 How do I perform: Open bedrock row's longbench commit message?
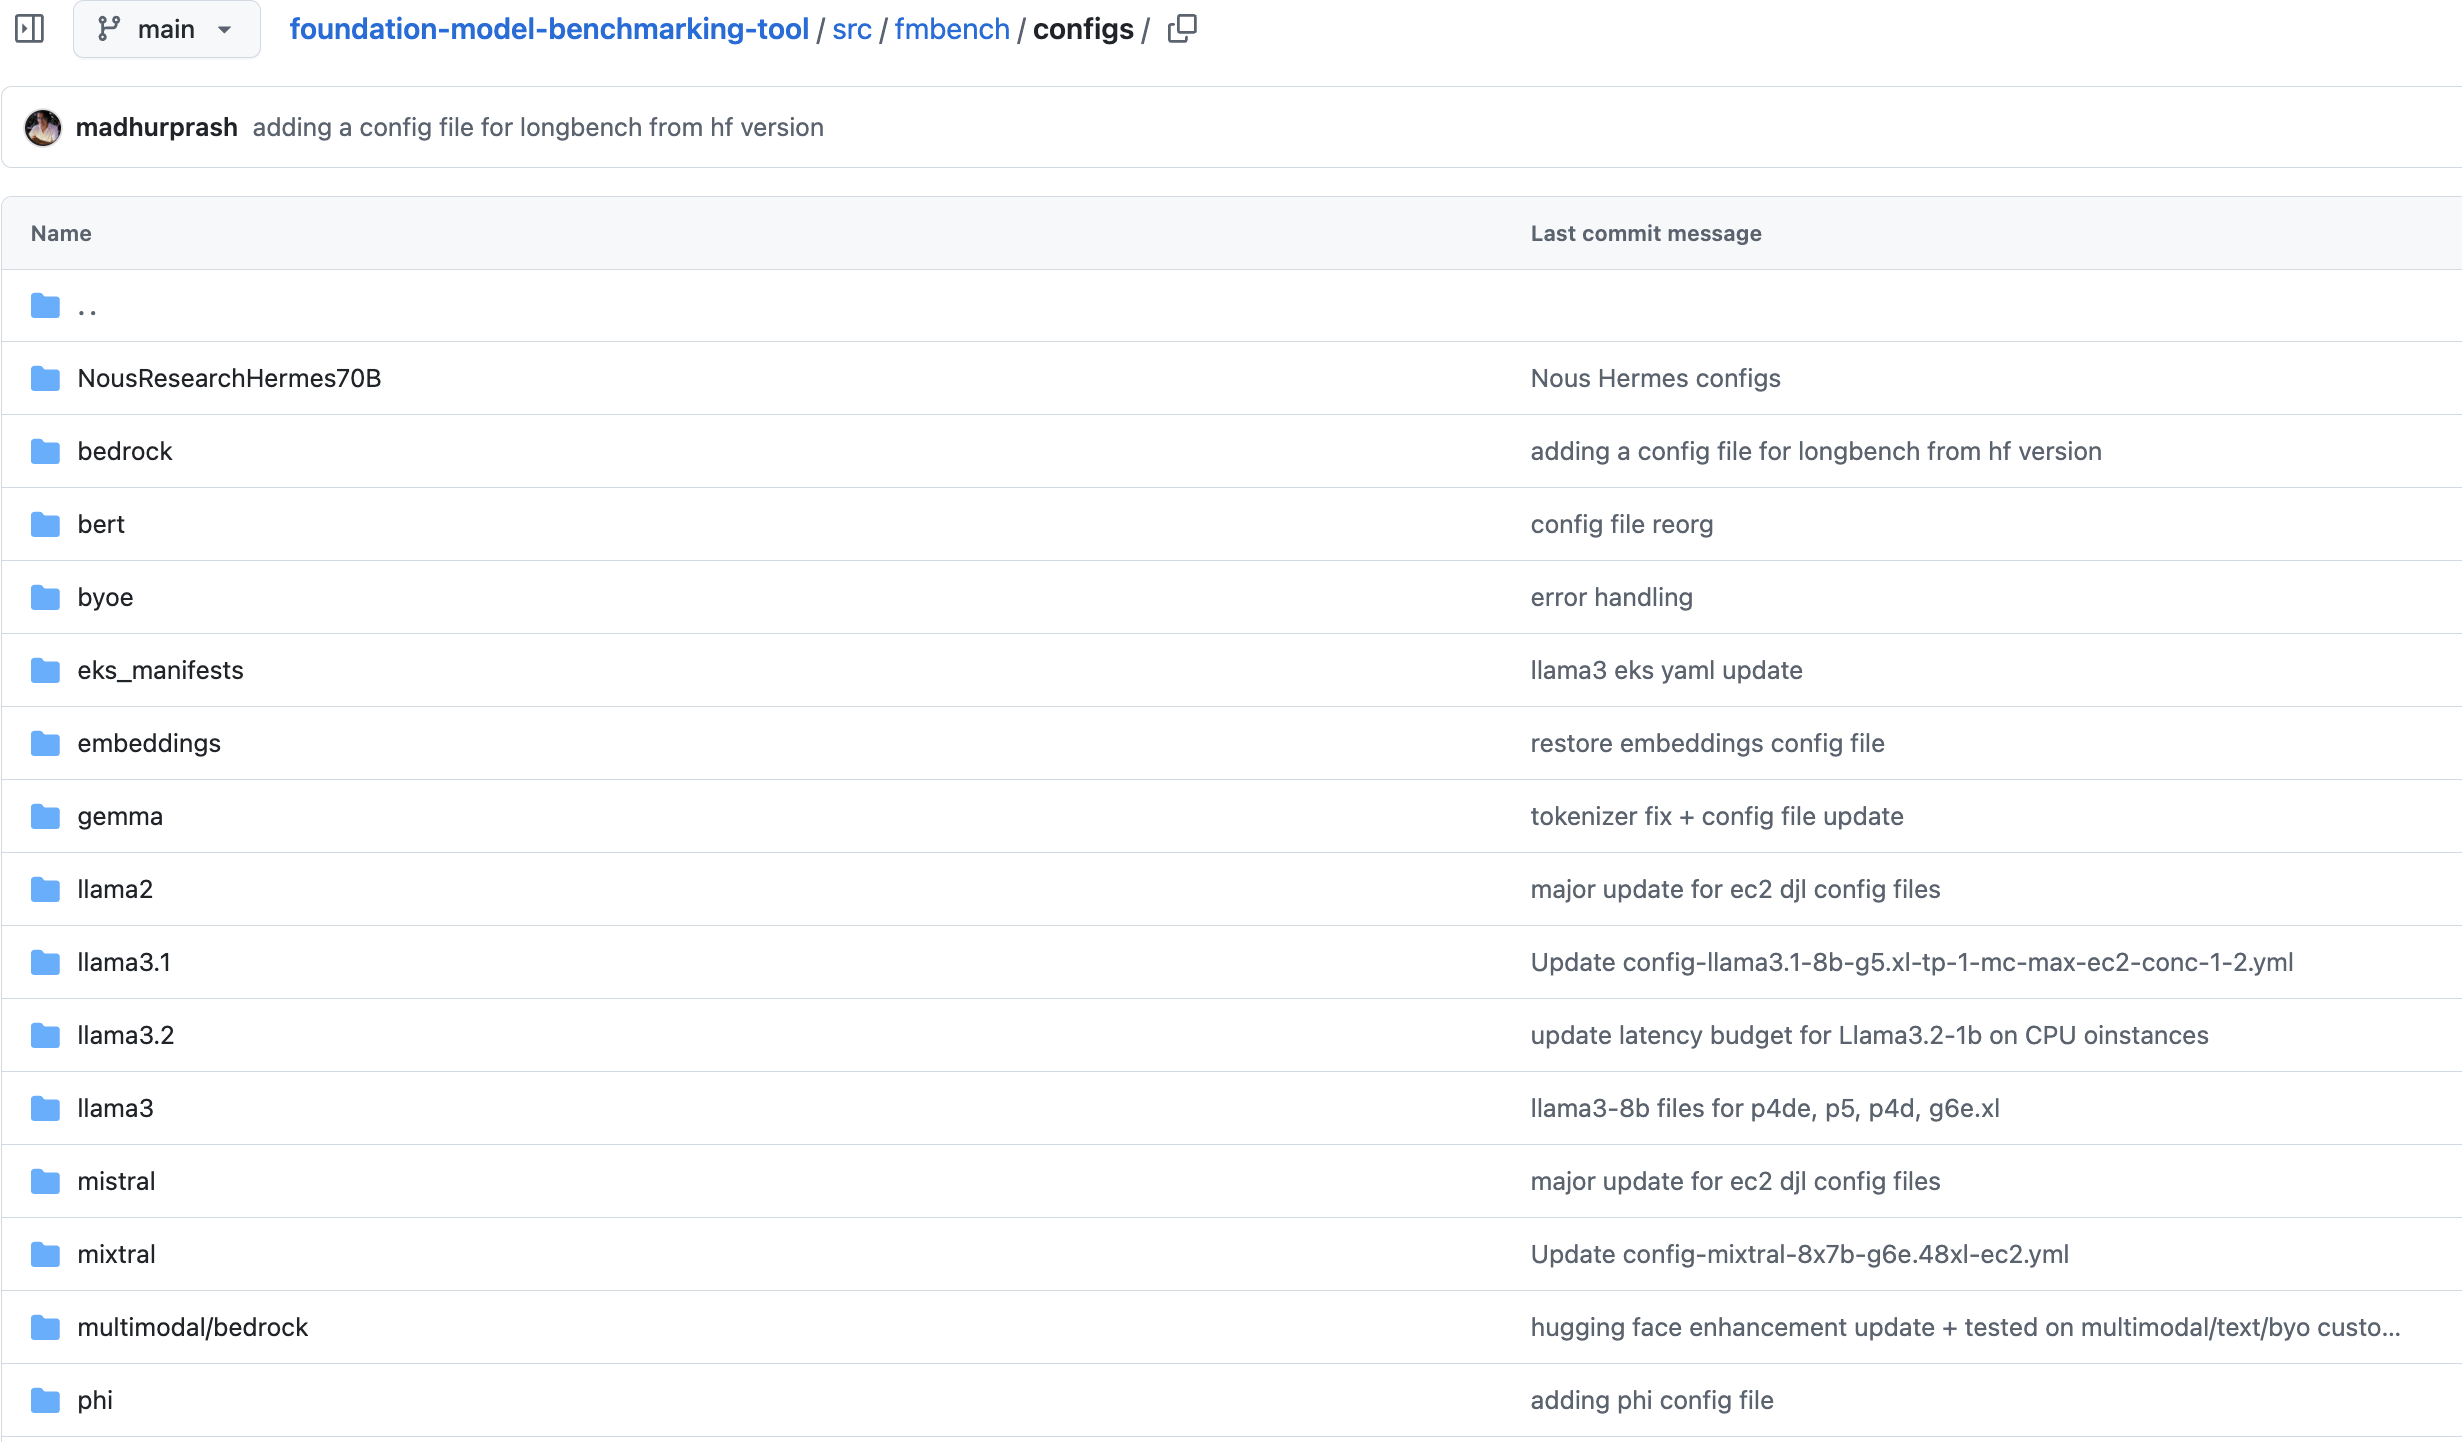[x=1816, y=451]
